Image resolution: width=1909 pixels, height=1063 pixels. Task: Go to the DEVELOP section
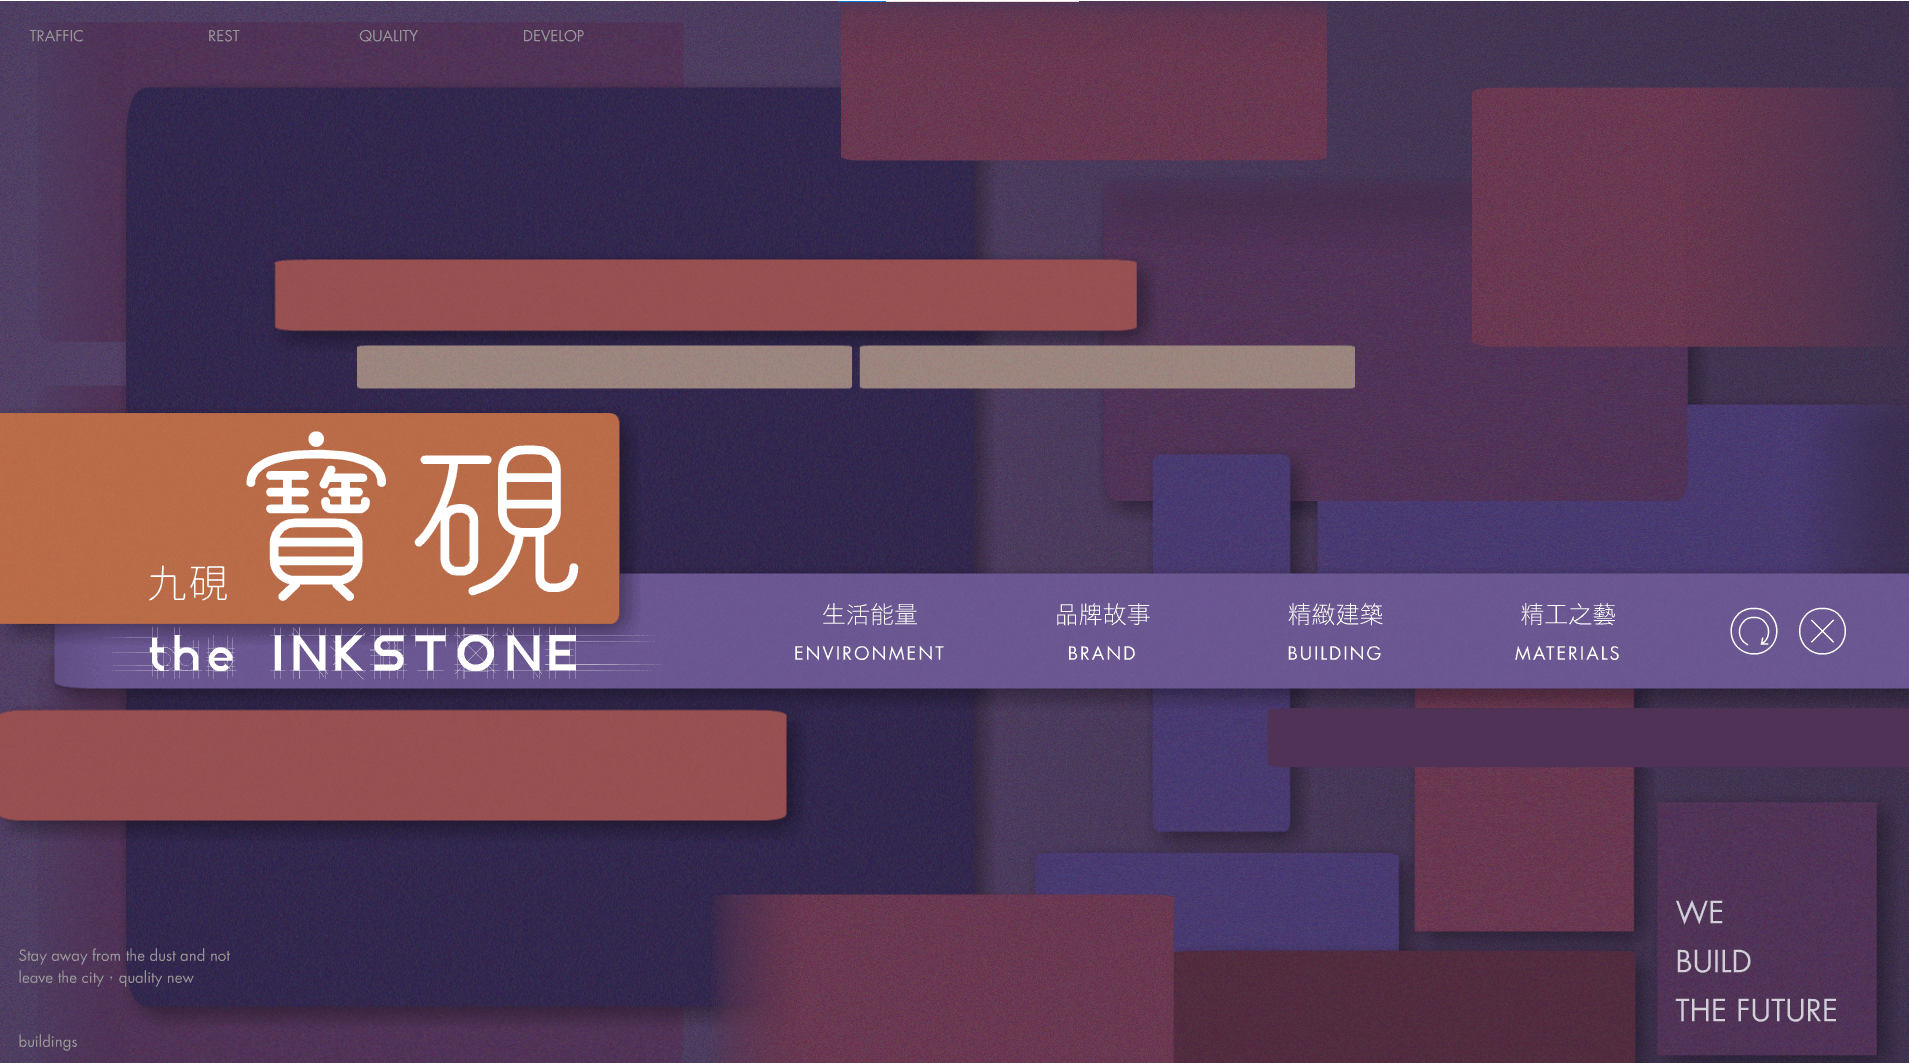click(553, 36)
